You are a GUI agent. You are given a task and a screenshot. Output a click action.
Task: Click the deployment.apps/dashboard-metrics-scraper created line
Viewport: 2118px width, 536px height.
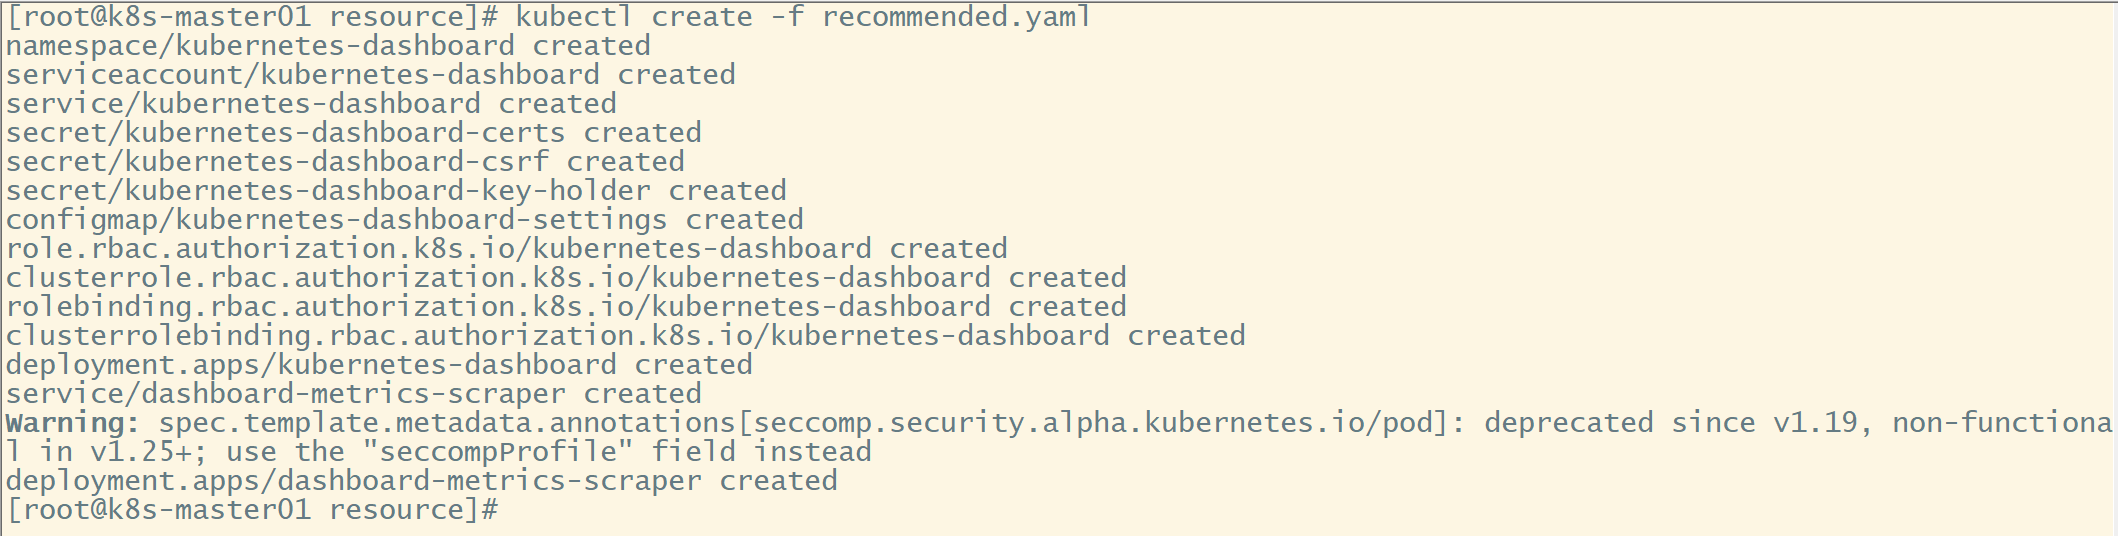tap(422, 482)
